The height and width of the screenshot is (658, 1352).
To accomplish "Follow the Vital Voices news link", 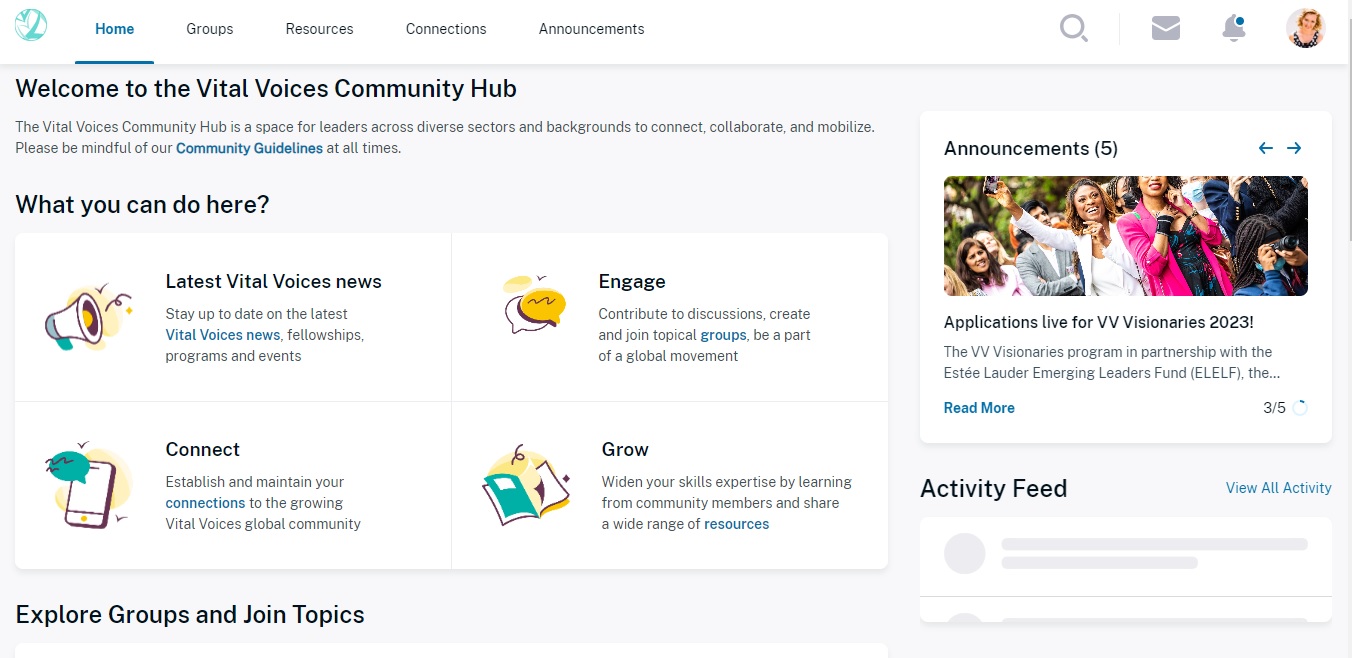I will (223, 335).
